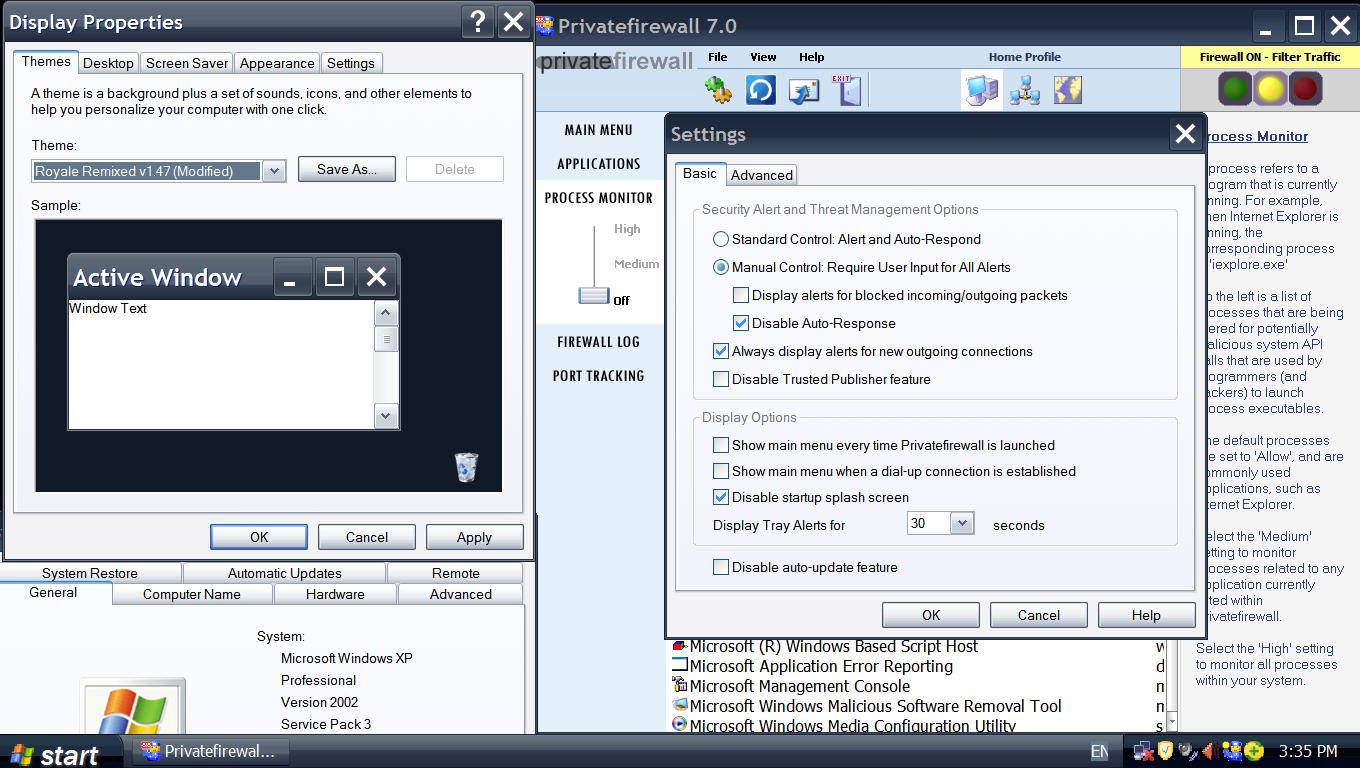Open the File menu in Privatefirewall
This screenshot has height=768, width=1360.
(x=717, y=57)
